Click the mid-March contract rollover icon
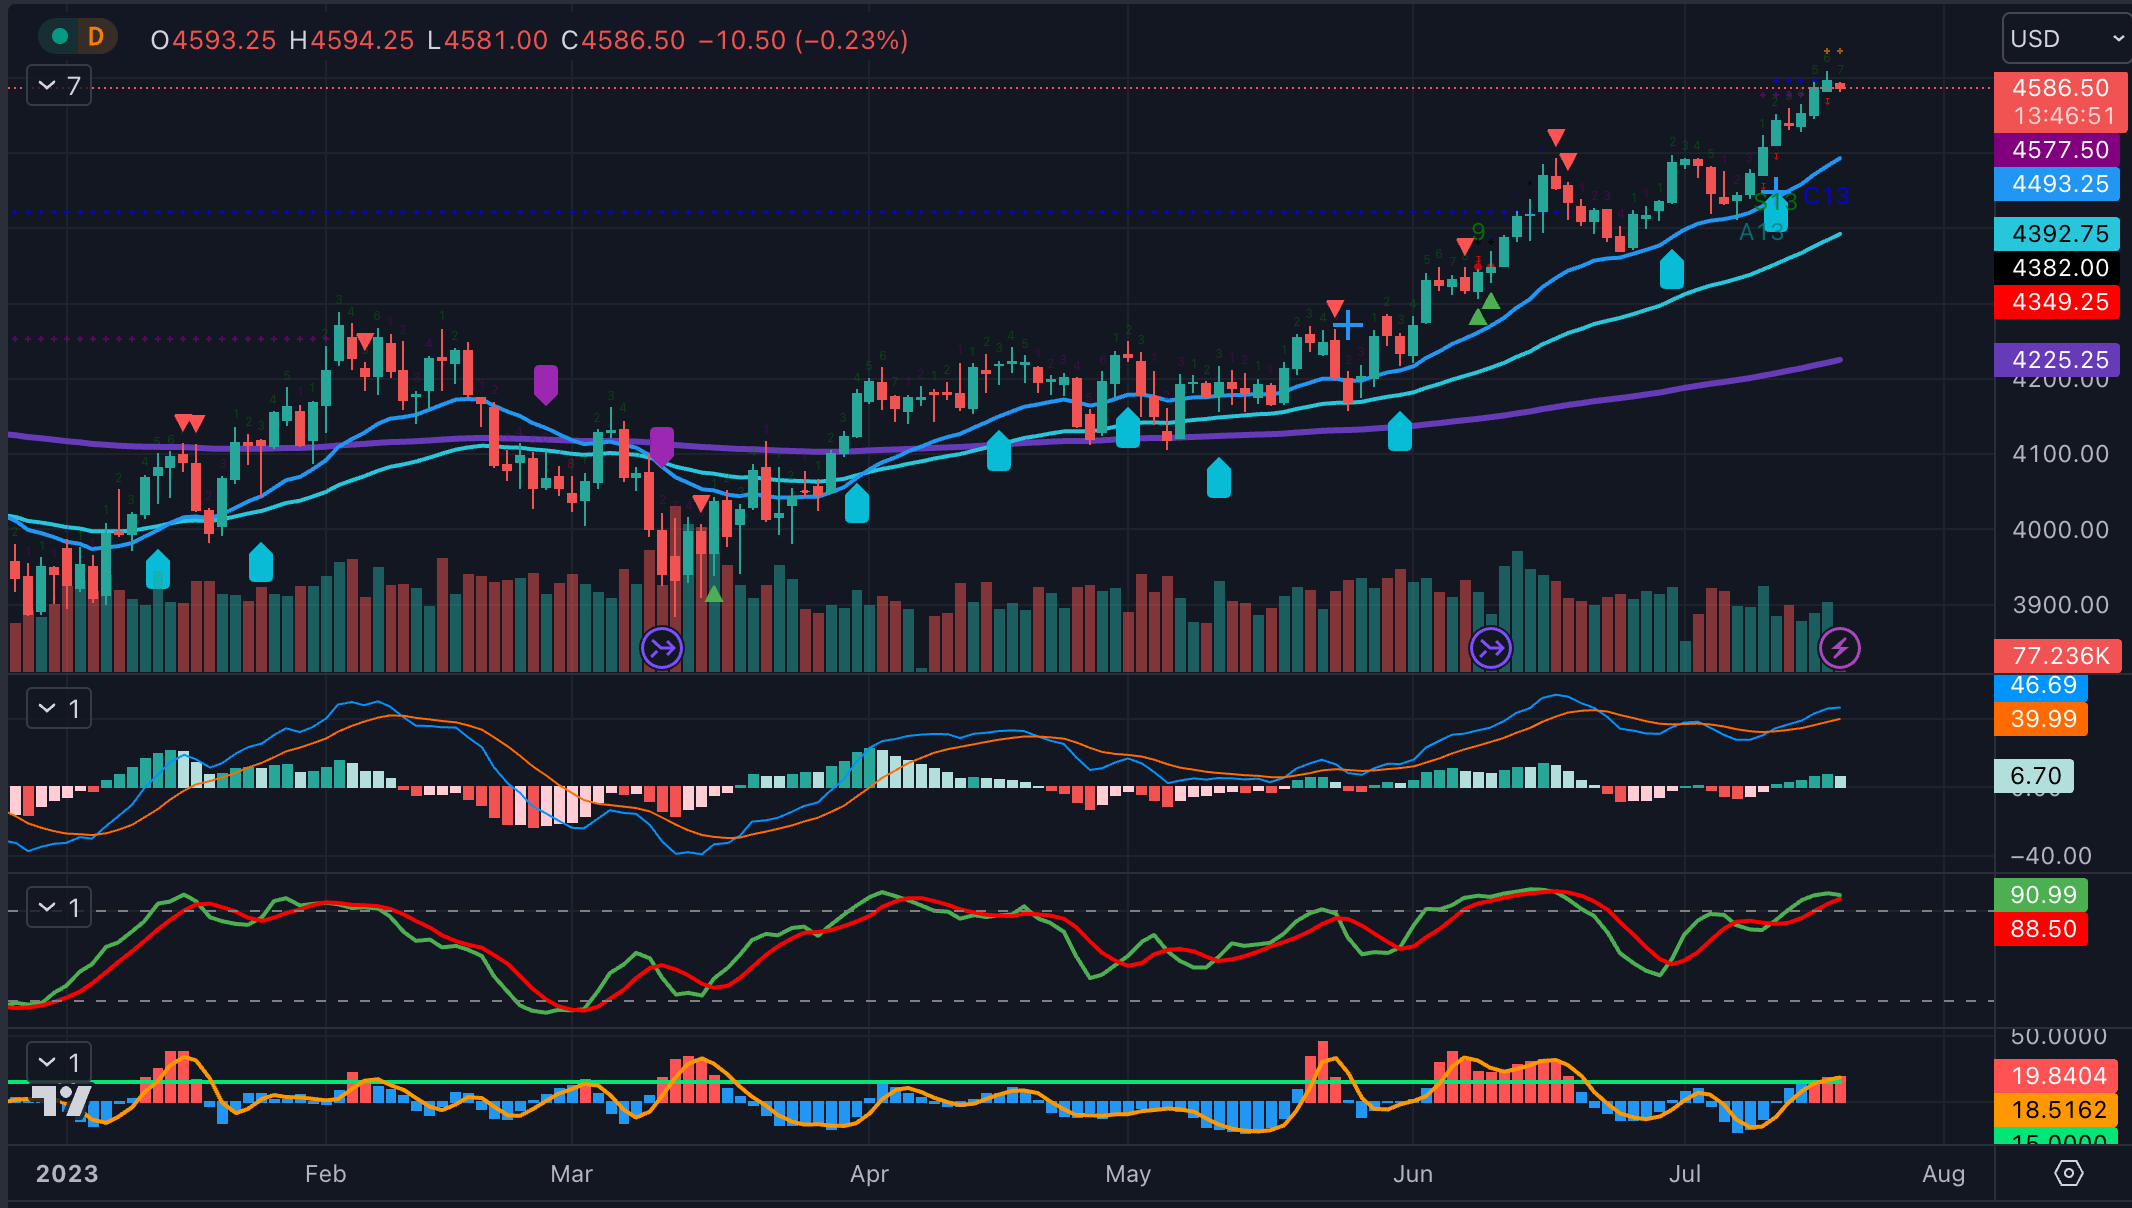This screenshot has height=1208, width=2132. point(662,648)
